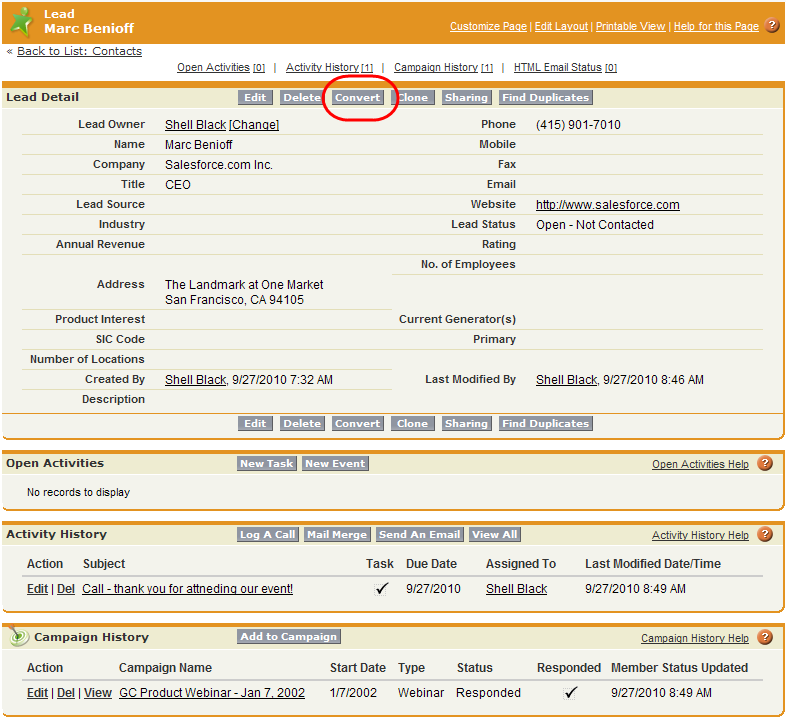Open Lead Owner Shell Black link
This screenshot has width=786, height=719.
click(195, 124)
